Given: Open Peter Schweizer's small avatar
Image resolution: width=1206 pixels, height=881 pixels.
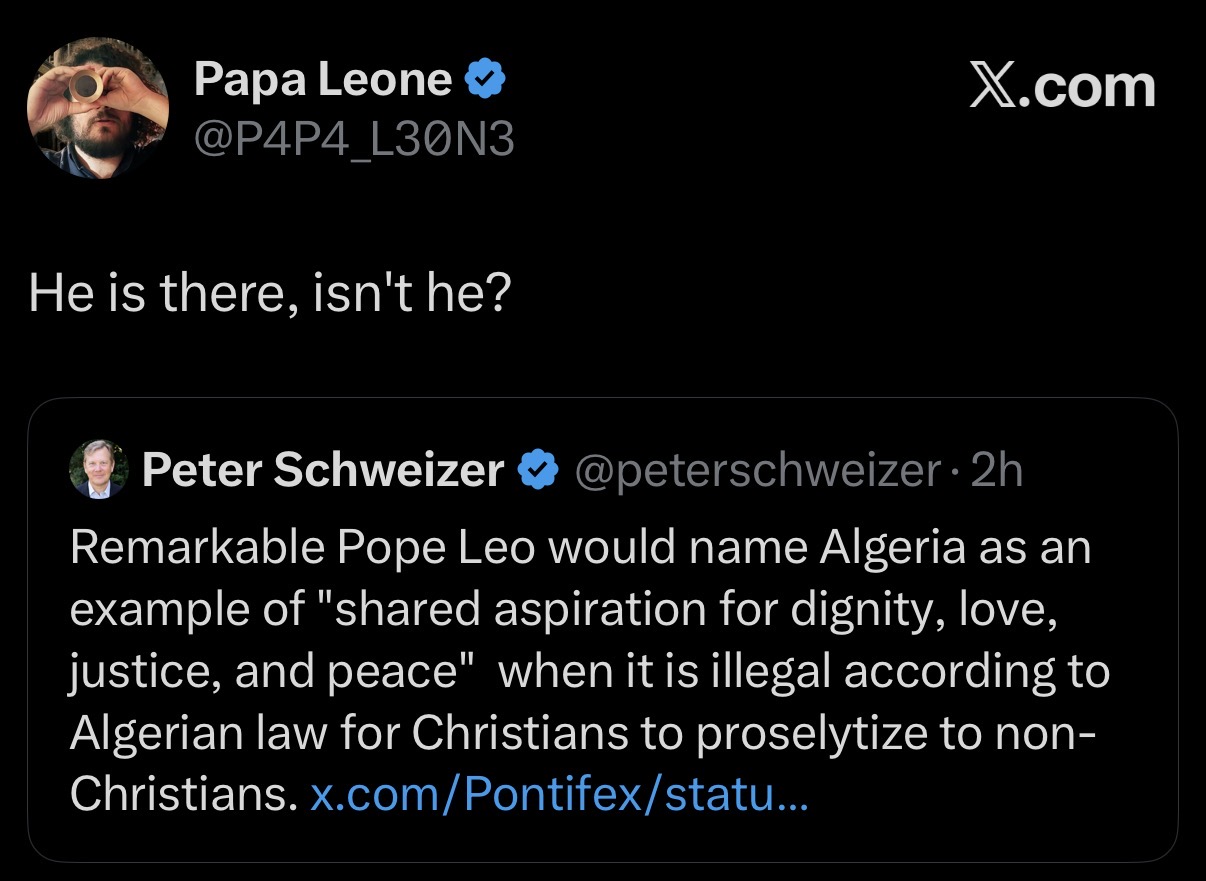Looking at the screenshot, I should 98,469.
